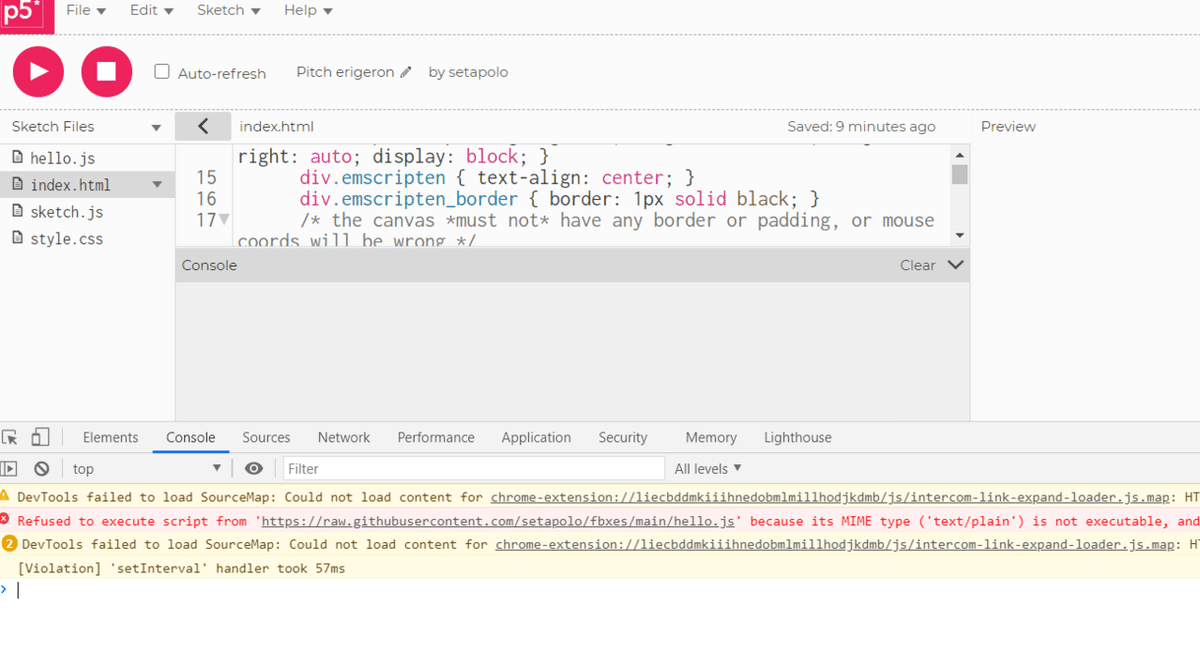Viewport: 1200px width, 668px height.
Task: Open the first intercom-link-expand-loader.js.map link
Action: click(830, 497)
